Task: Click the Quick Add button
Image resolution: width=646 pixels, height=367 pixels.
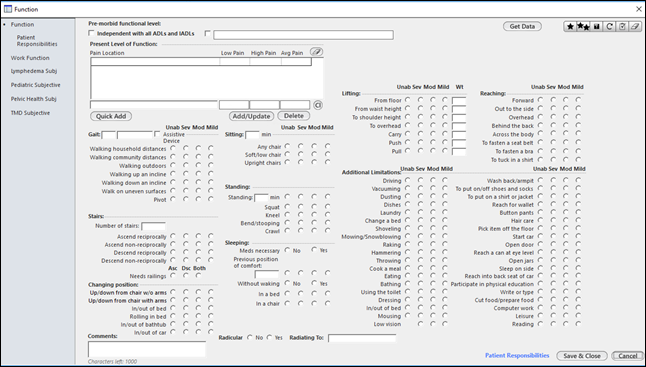Action: pyautogui.click(x=111, y=116)
